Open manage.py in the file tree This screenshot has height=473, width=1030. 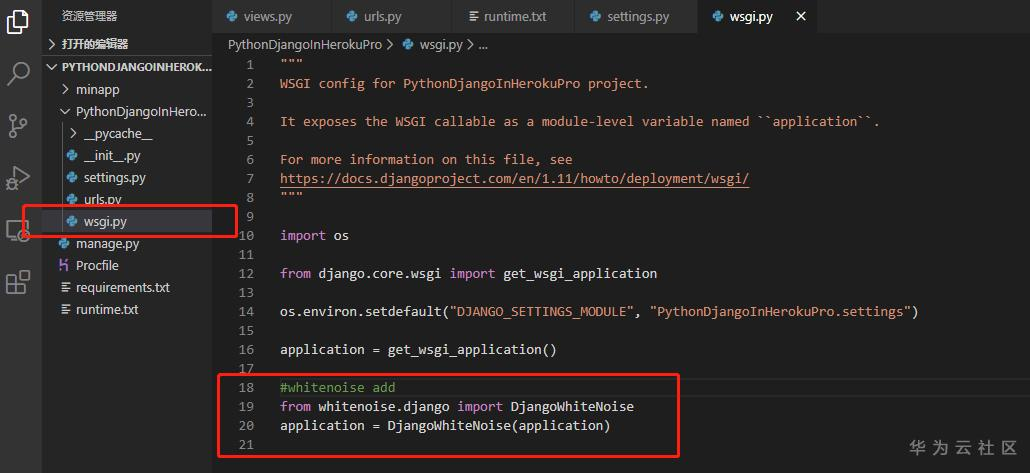107,244
